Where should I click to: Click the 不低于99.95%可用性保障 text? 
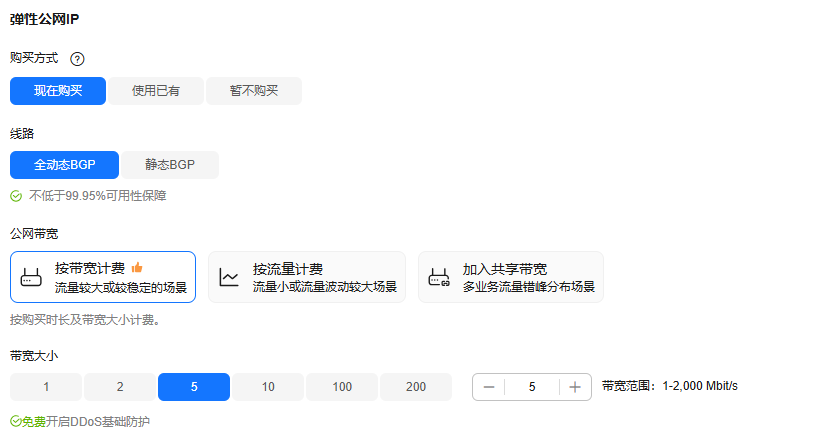(x=98, y=196)
